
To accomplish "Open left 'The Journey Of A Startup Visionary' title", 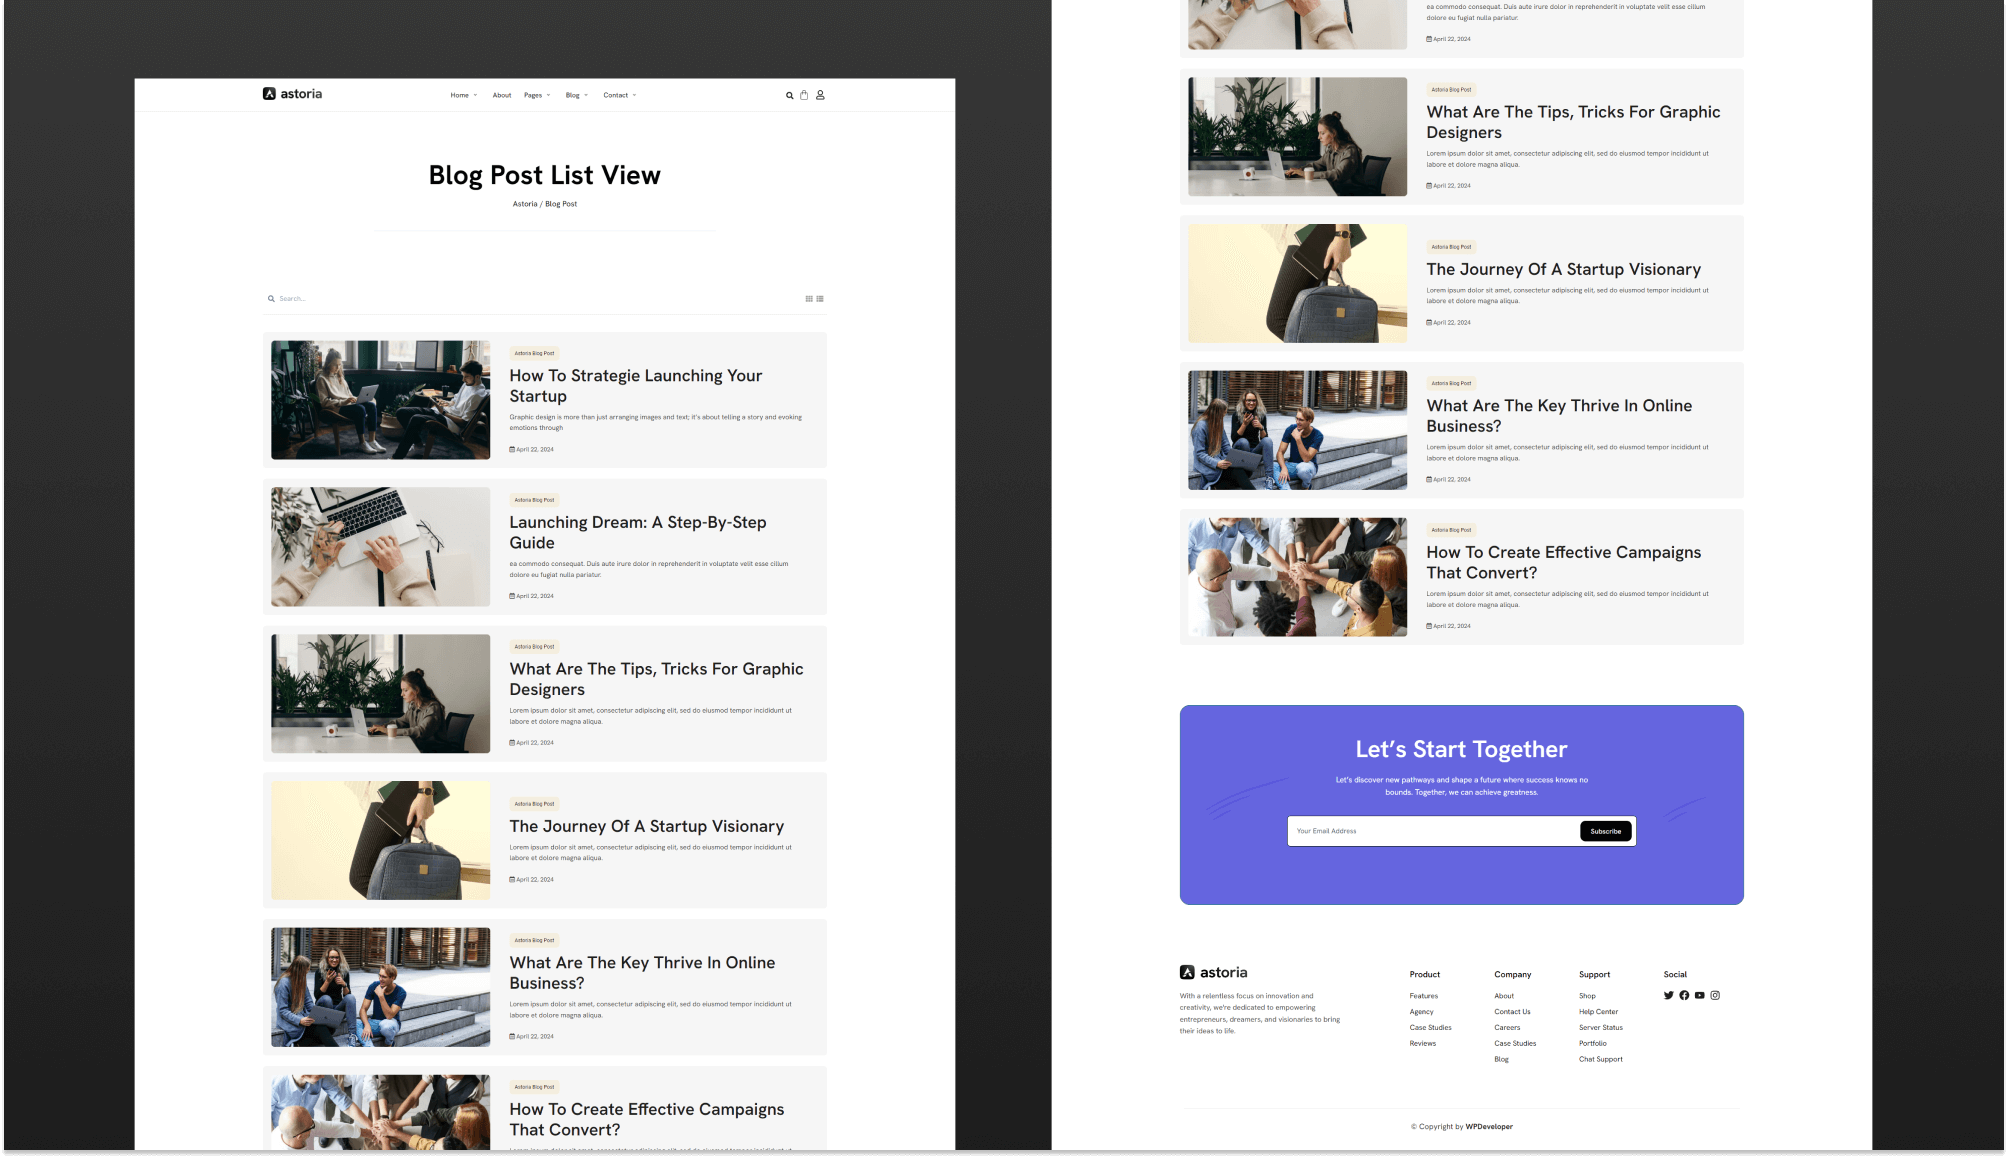I will (x=646, y=826).
